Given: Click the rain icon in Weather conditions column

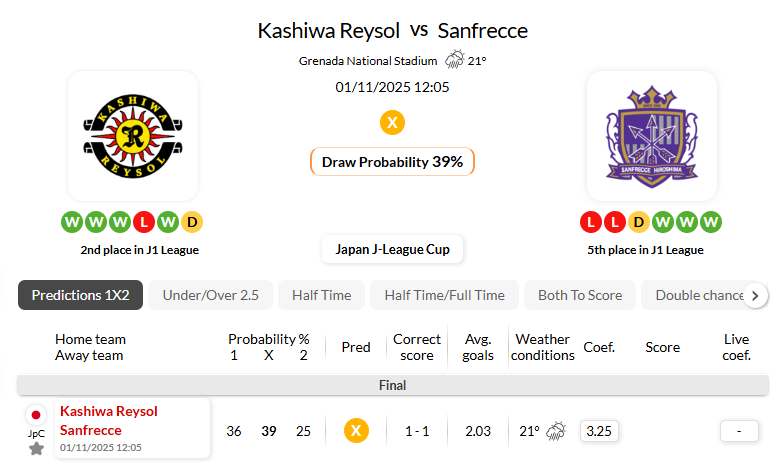Looking at the screenshot, I should pos(557,431).
